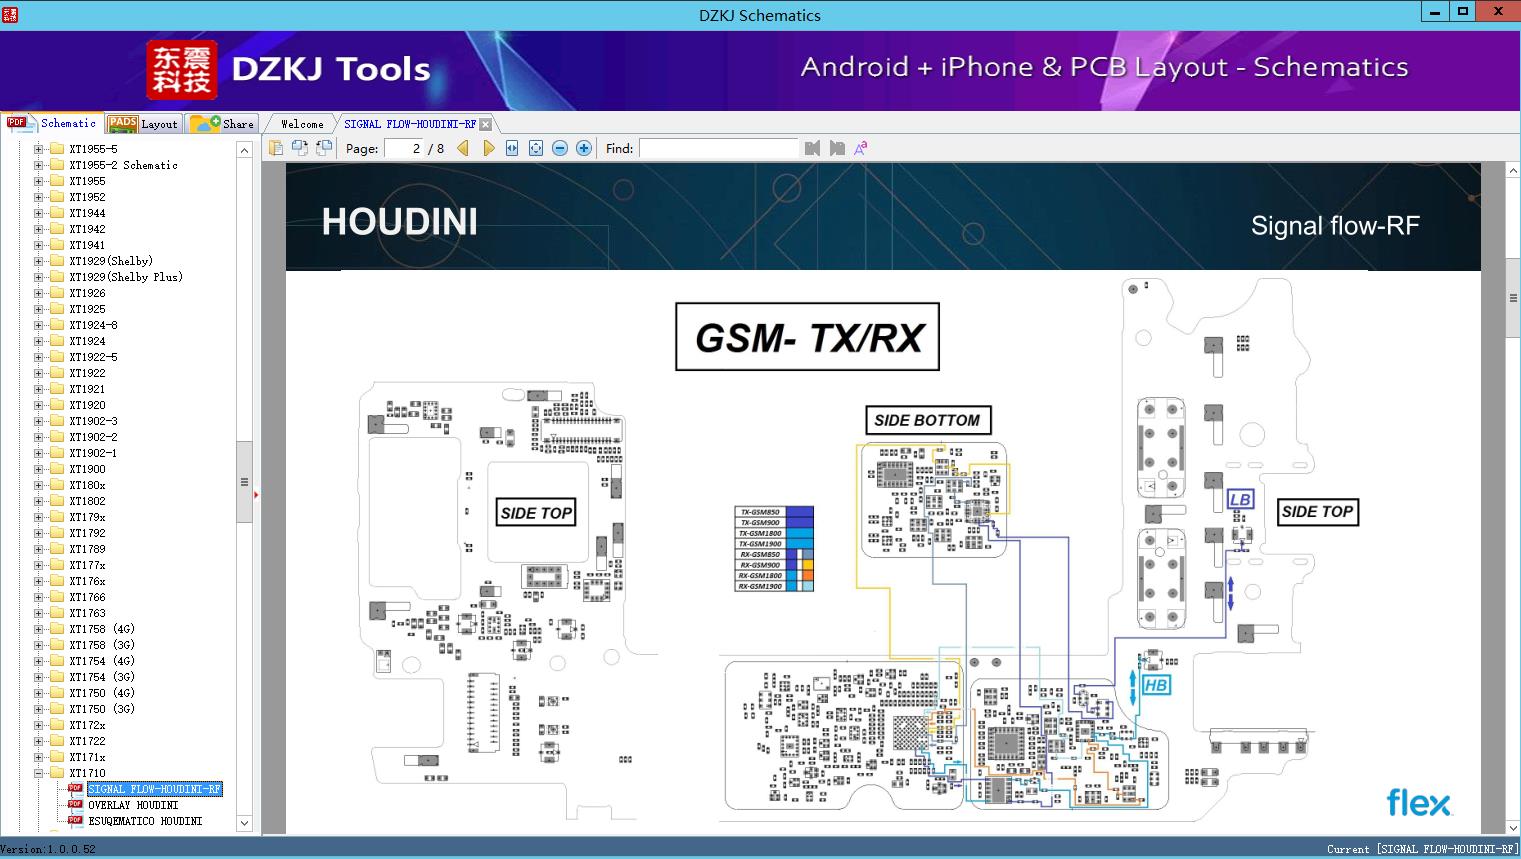Click the fit-to-page icon
Viewport: 1521px width, 859px height.
coord(536,148)
